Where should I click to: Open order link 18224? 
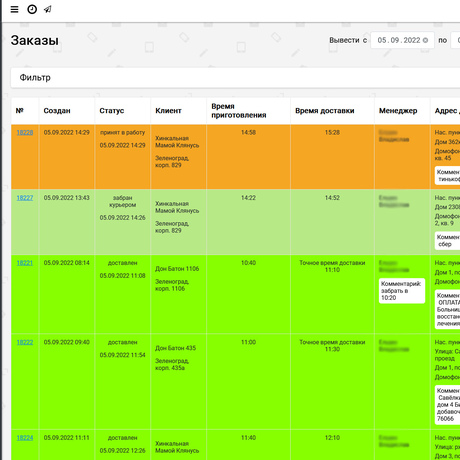coord(25,438)
